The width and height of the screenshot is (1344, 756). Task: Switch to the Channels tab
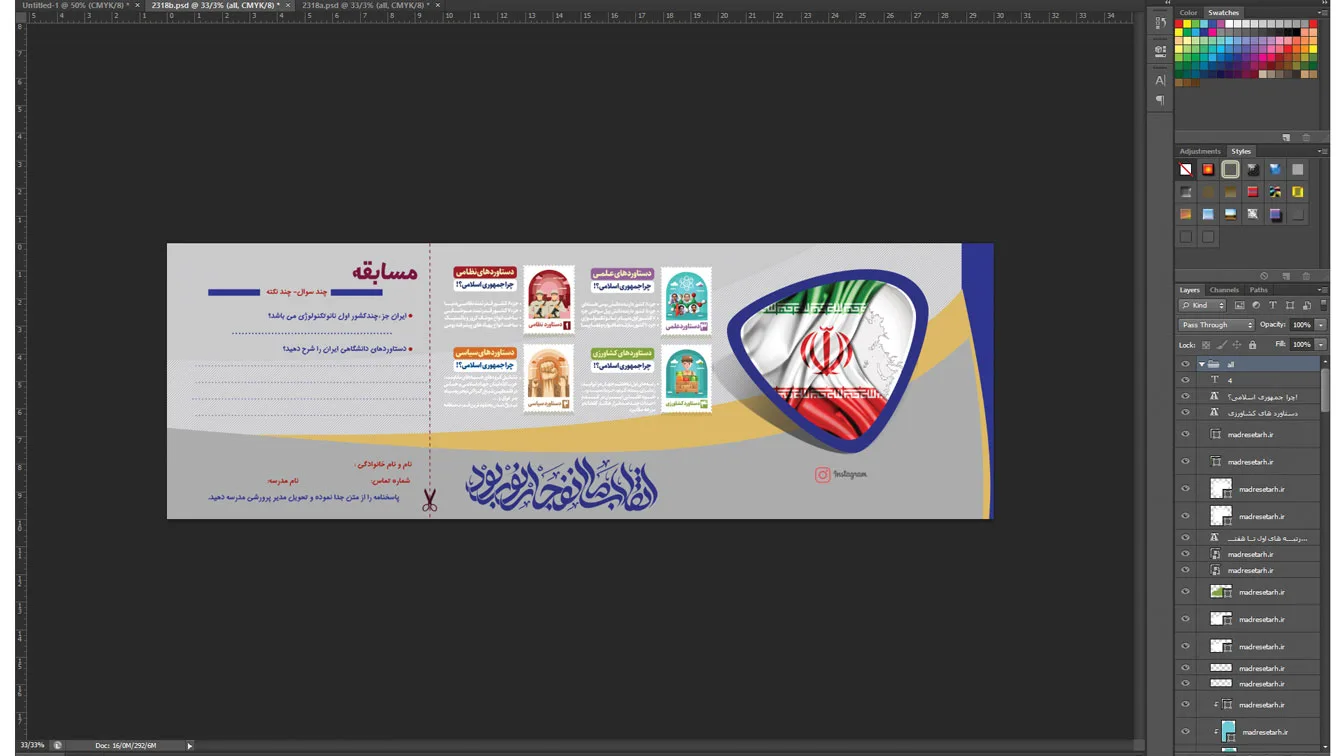[1224, 290]
